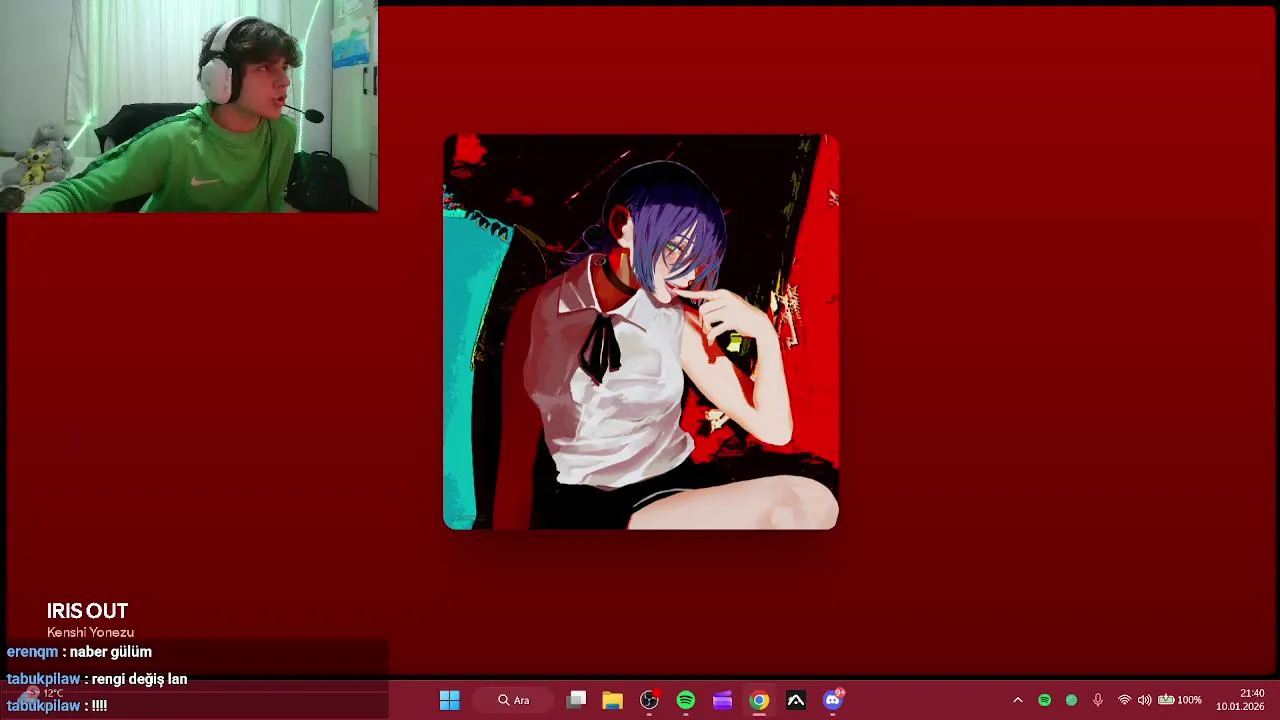Image resolution: width=1280 pixels, height=720 pixels.
Task: Open the purple clapperboard app in the taskbar
Action: (x=722, y=700)
